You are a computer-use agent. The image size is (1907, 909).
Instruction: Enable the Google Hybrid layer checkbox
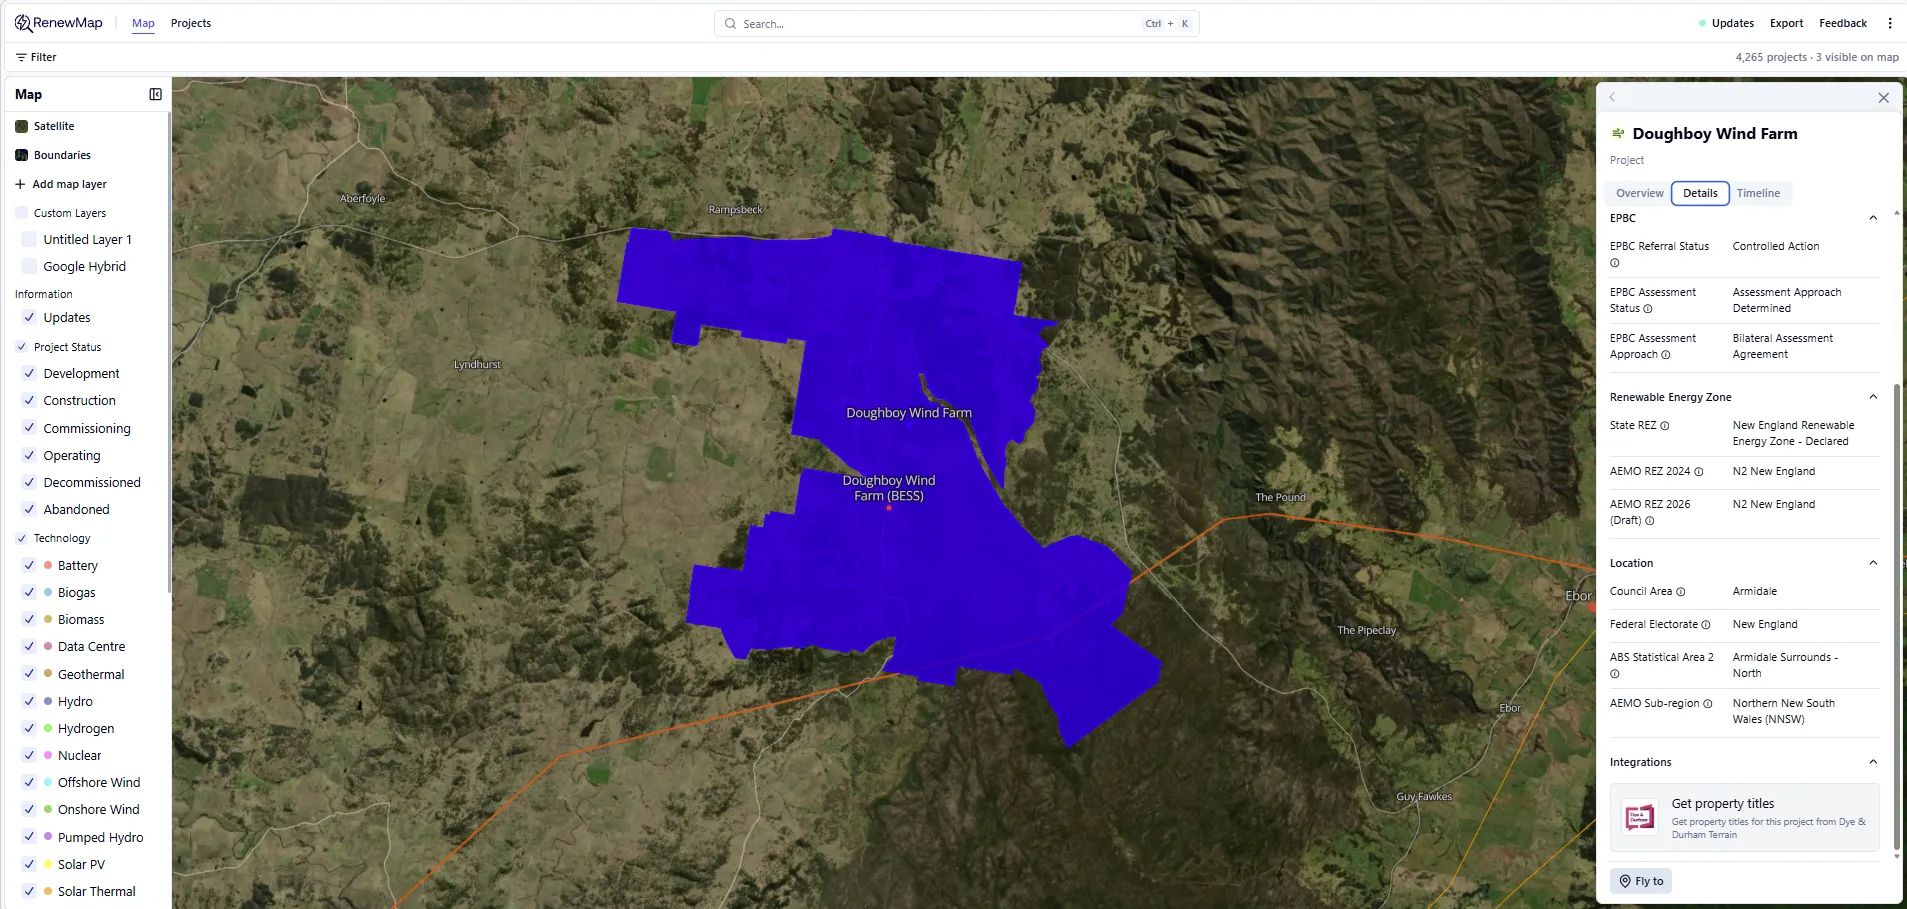pos(29,266)
